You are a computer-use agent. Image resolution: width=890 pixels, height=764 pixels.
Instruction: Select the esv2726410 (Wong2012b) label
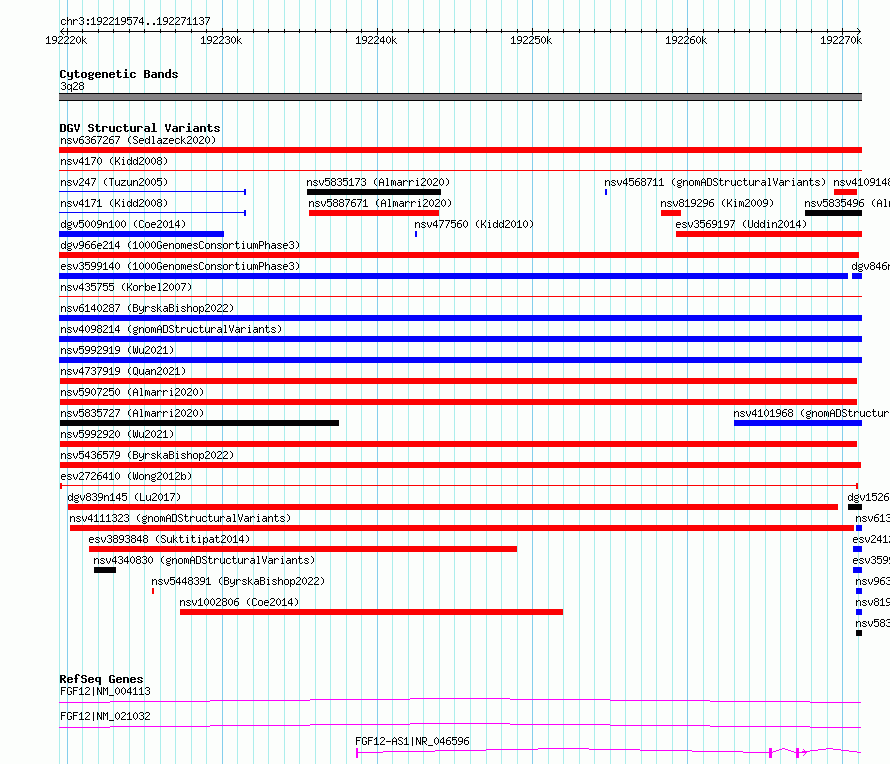pyautogui.click(x=126, y=476)
